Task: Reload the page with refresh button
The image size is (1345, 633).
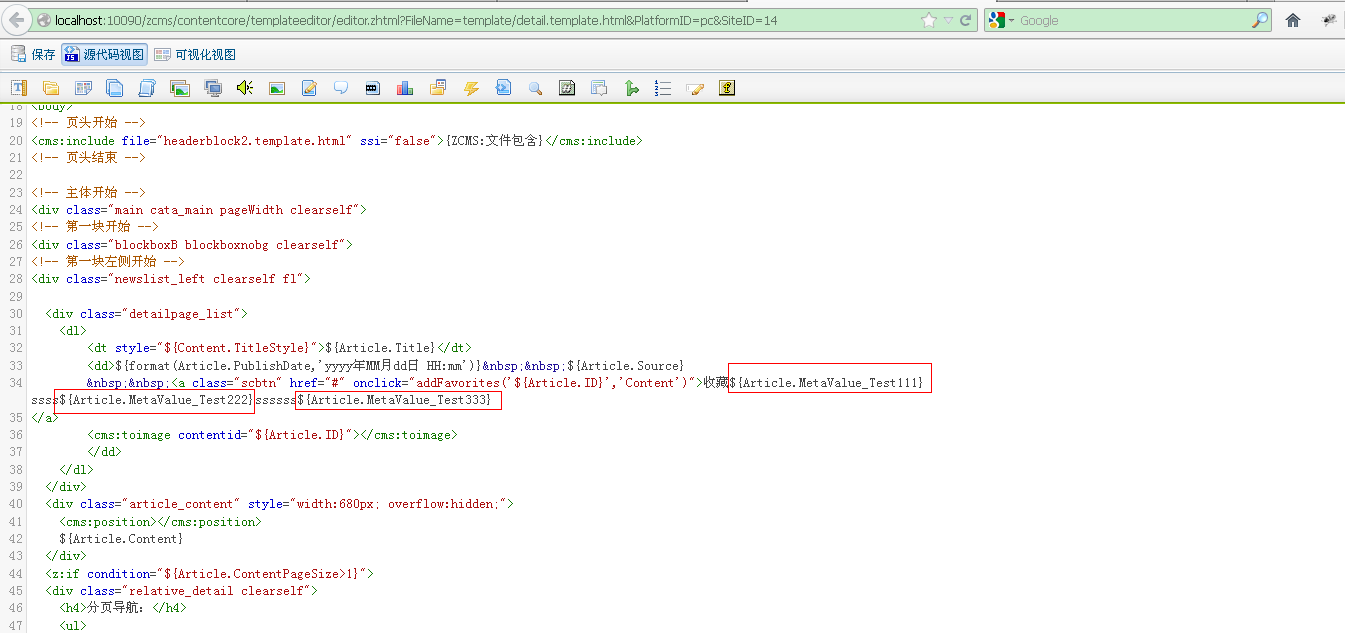Action: pyautogui.click(x=966, y=20)
